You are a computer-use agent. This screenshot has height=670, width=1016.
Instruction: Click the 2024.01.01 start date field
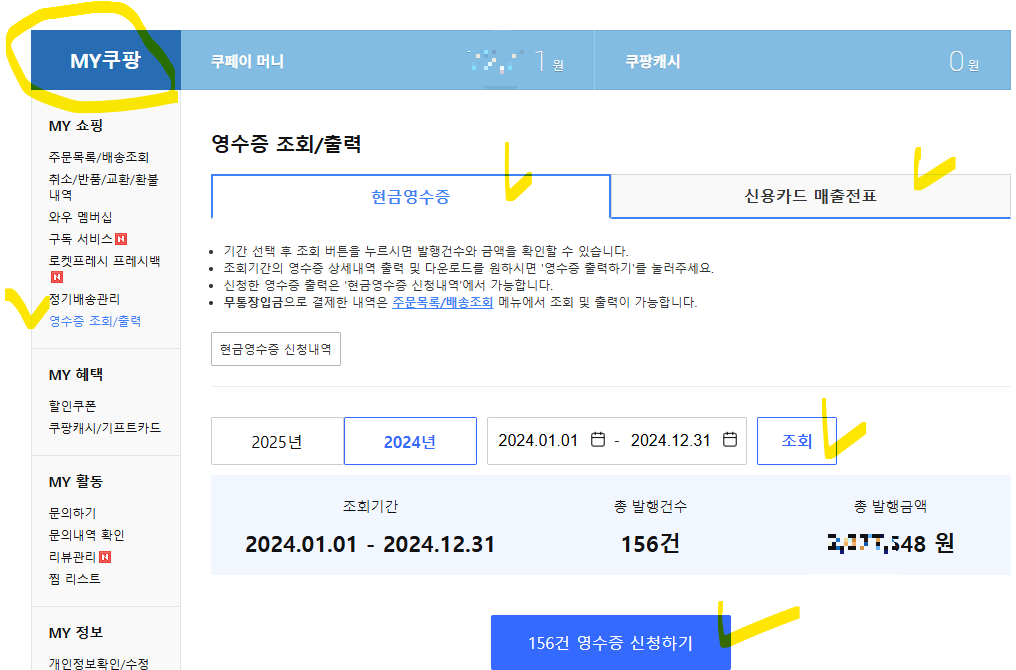pyautogui.click(x=538, y=441)
